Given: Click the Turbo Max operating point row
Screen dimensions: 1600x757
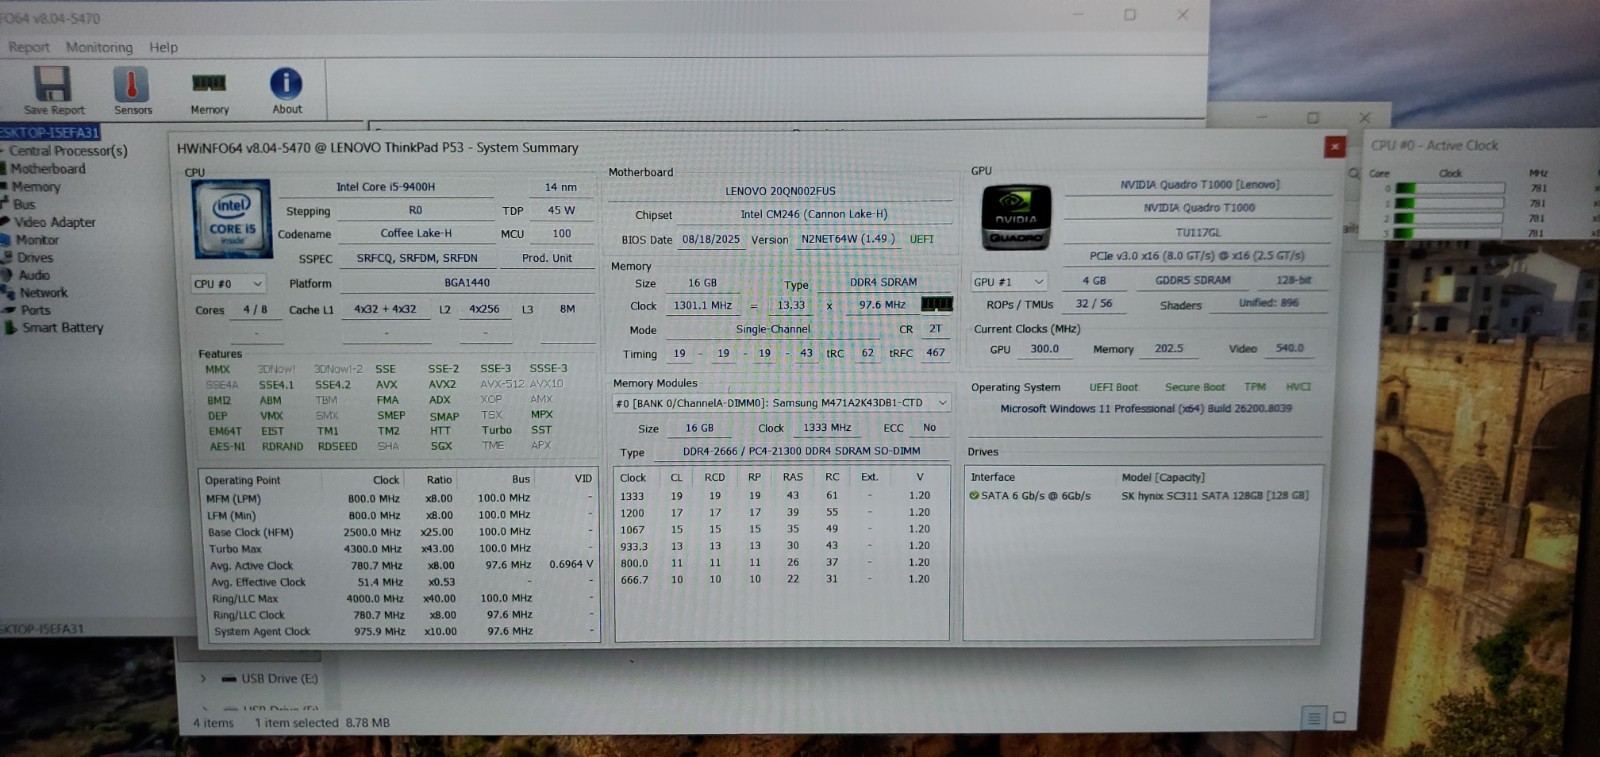Looking at the screenshot, I should pos(400,549).
